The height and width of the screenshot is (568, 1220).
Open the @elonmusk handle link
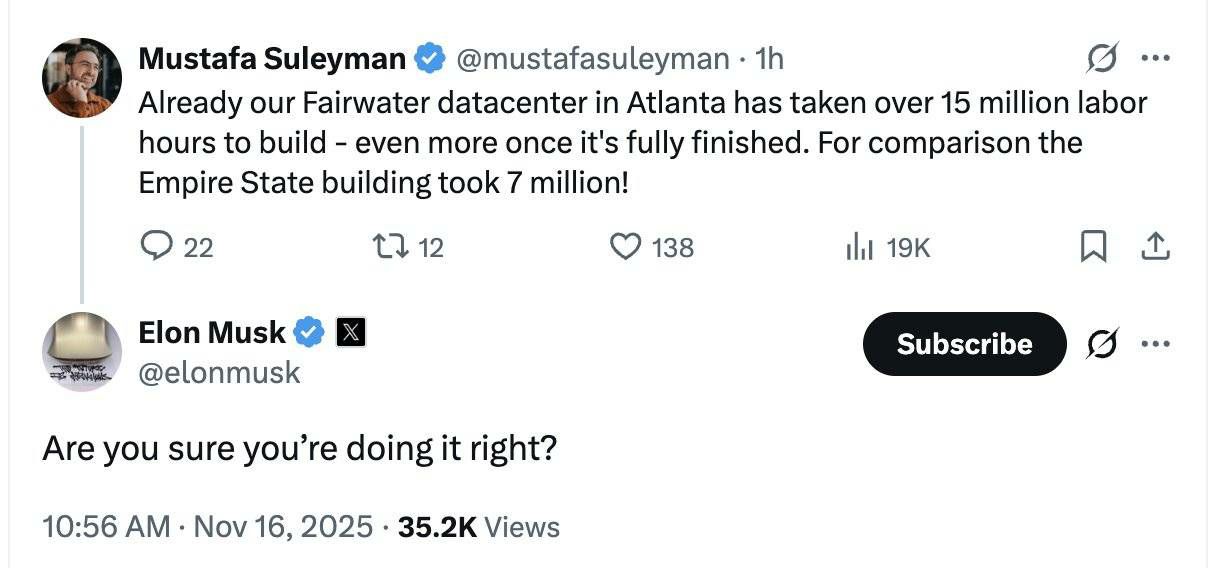219,373
